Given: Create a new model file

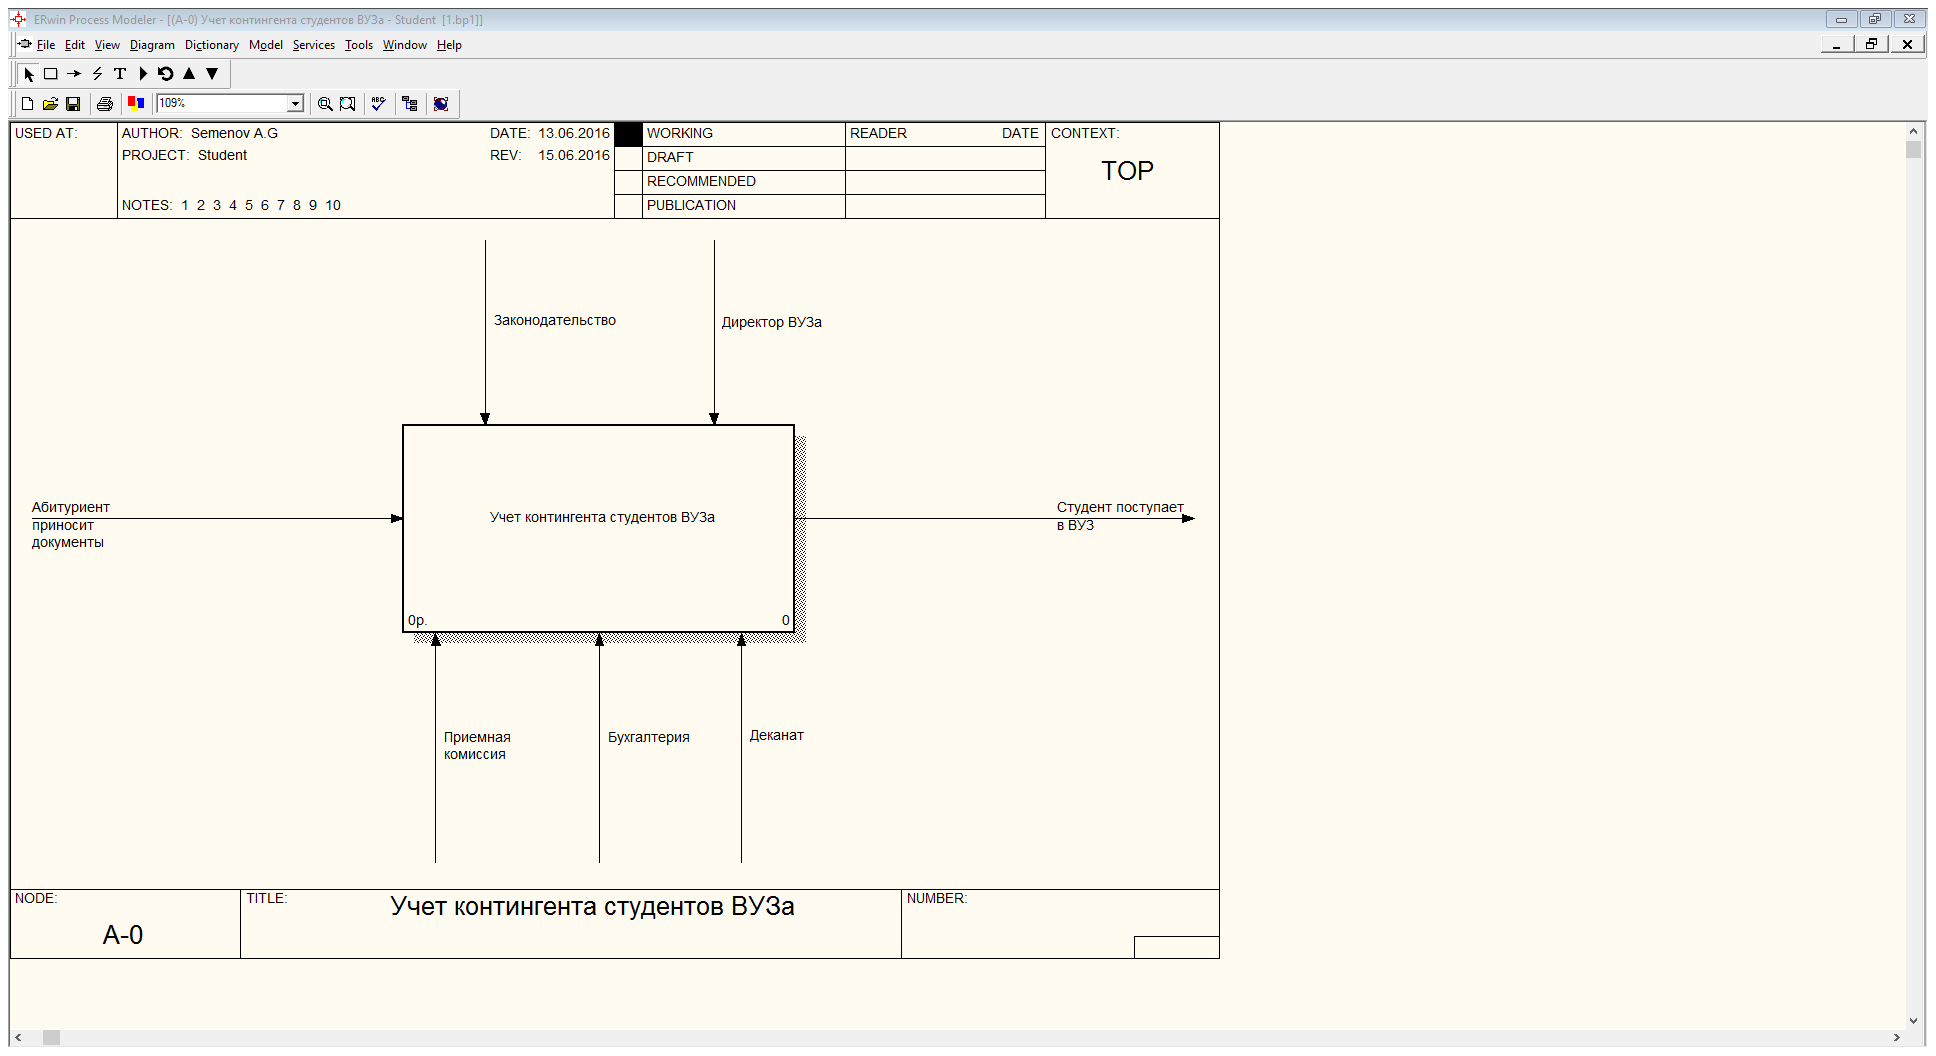Looking at the screenshot, I should point(27,104).
